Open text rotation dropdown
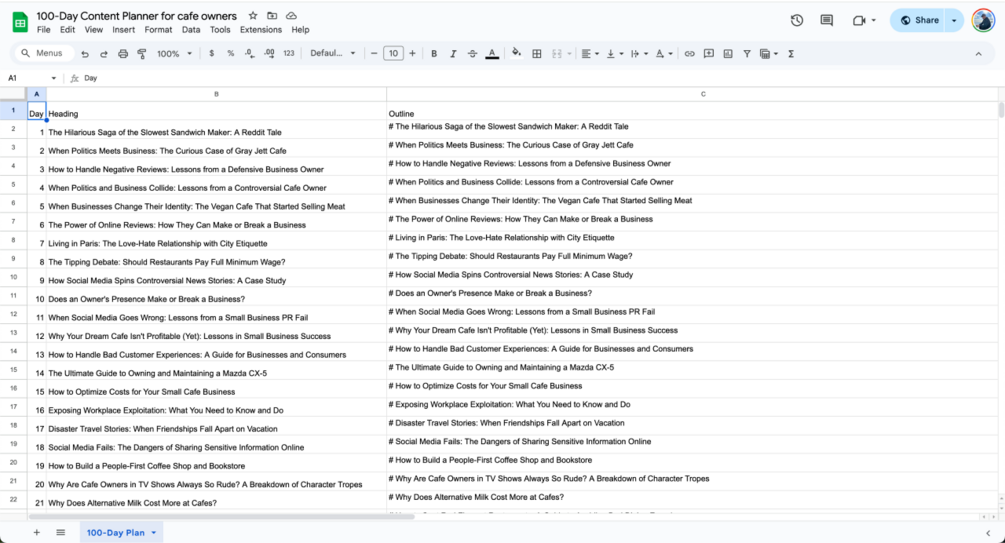This screenshot has width=1005, height=543. coord(663,54)
